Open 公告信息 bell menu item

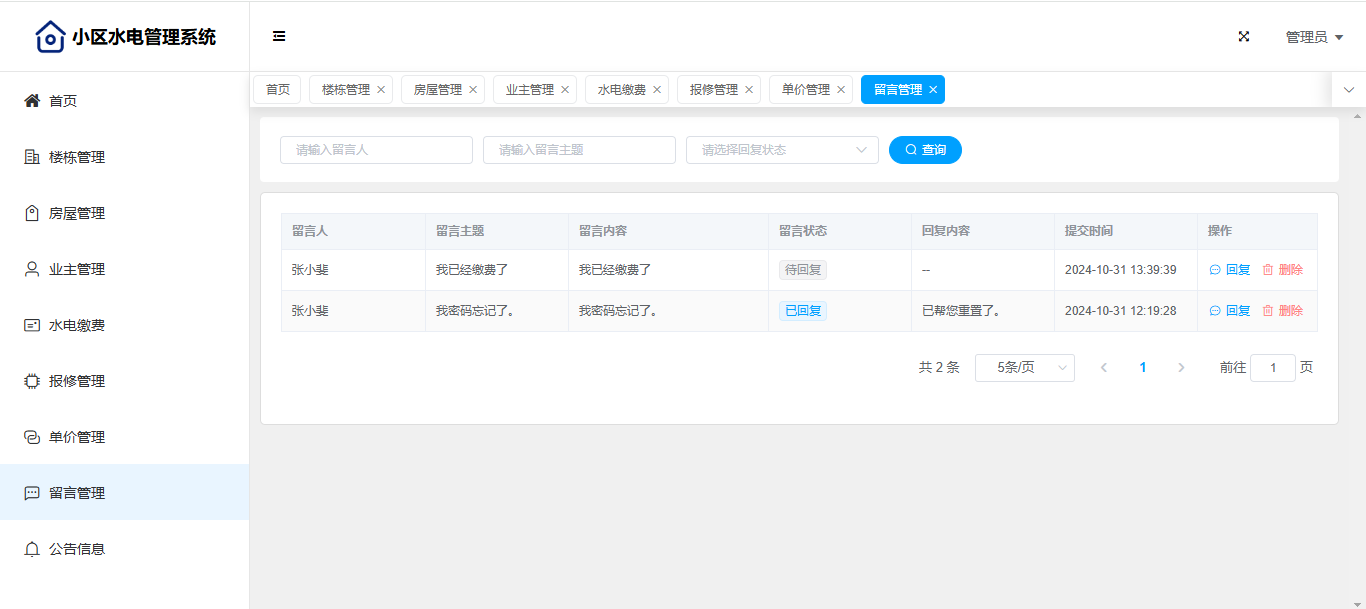(x=76, y=549)
